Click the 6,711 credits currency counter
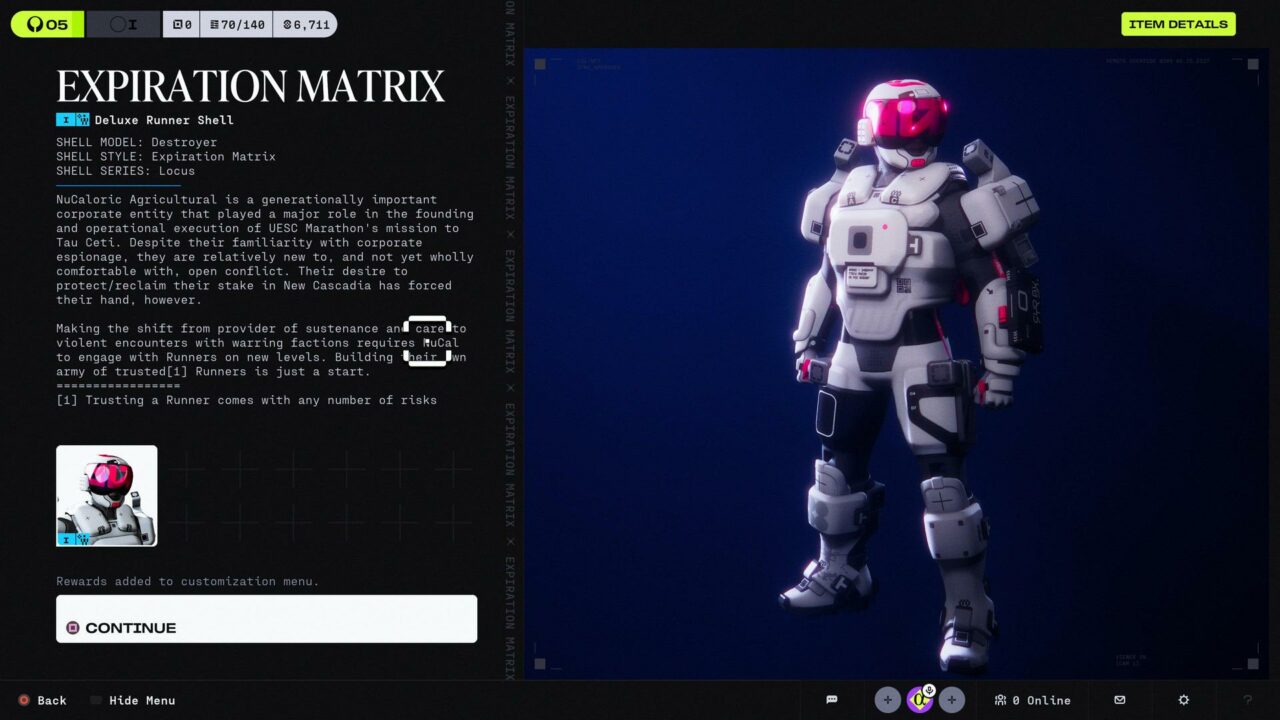The image size is (1280, 720). [305, 24]
